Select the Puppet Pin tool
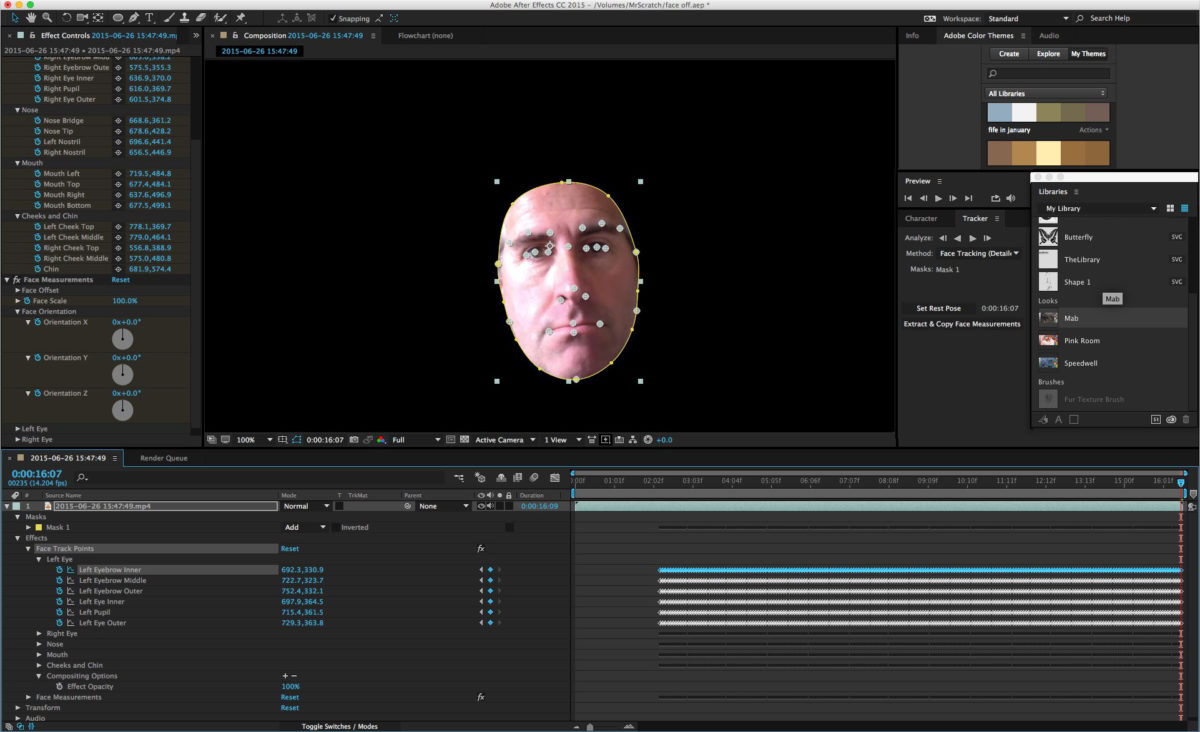 pos(240,18)
